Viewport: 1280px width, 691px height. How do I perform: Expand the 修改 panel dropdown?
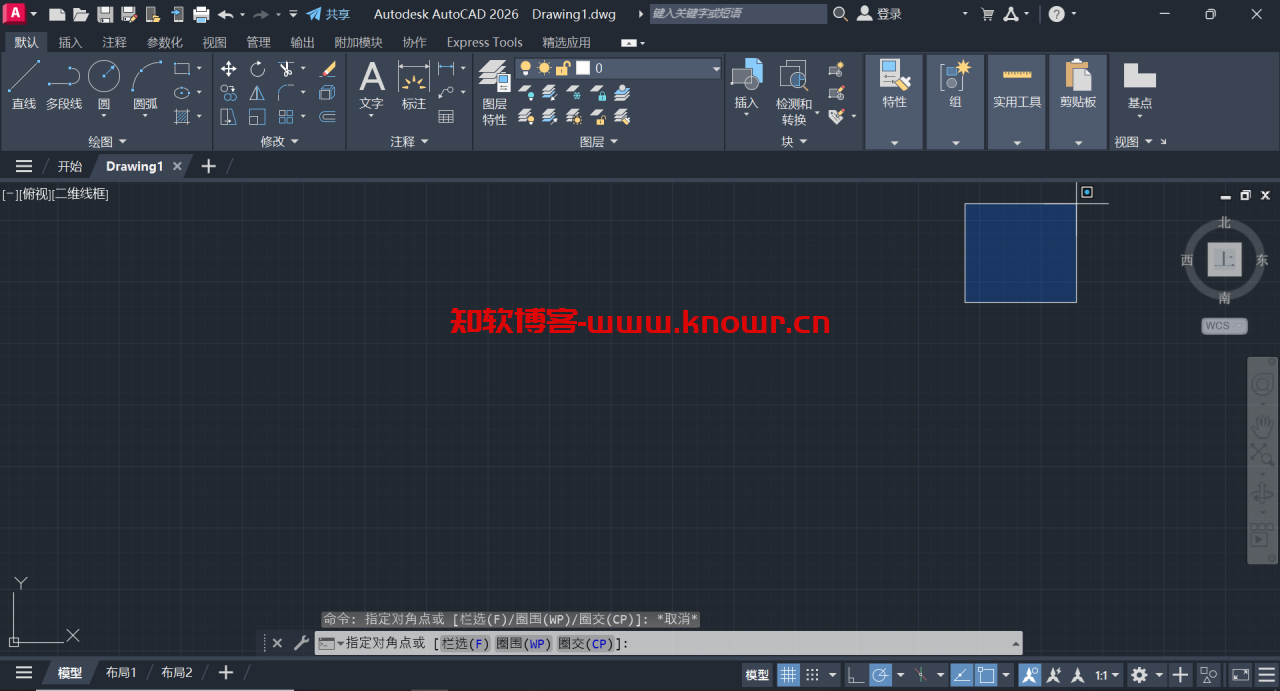pos(279,142)
